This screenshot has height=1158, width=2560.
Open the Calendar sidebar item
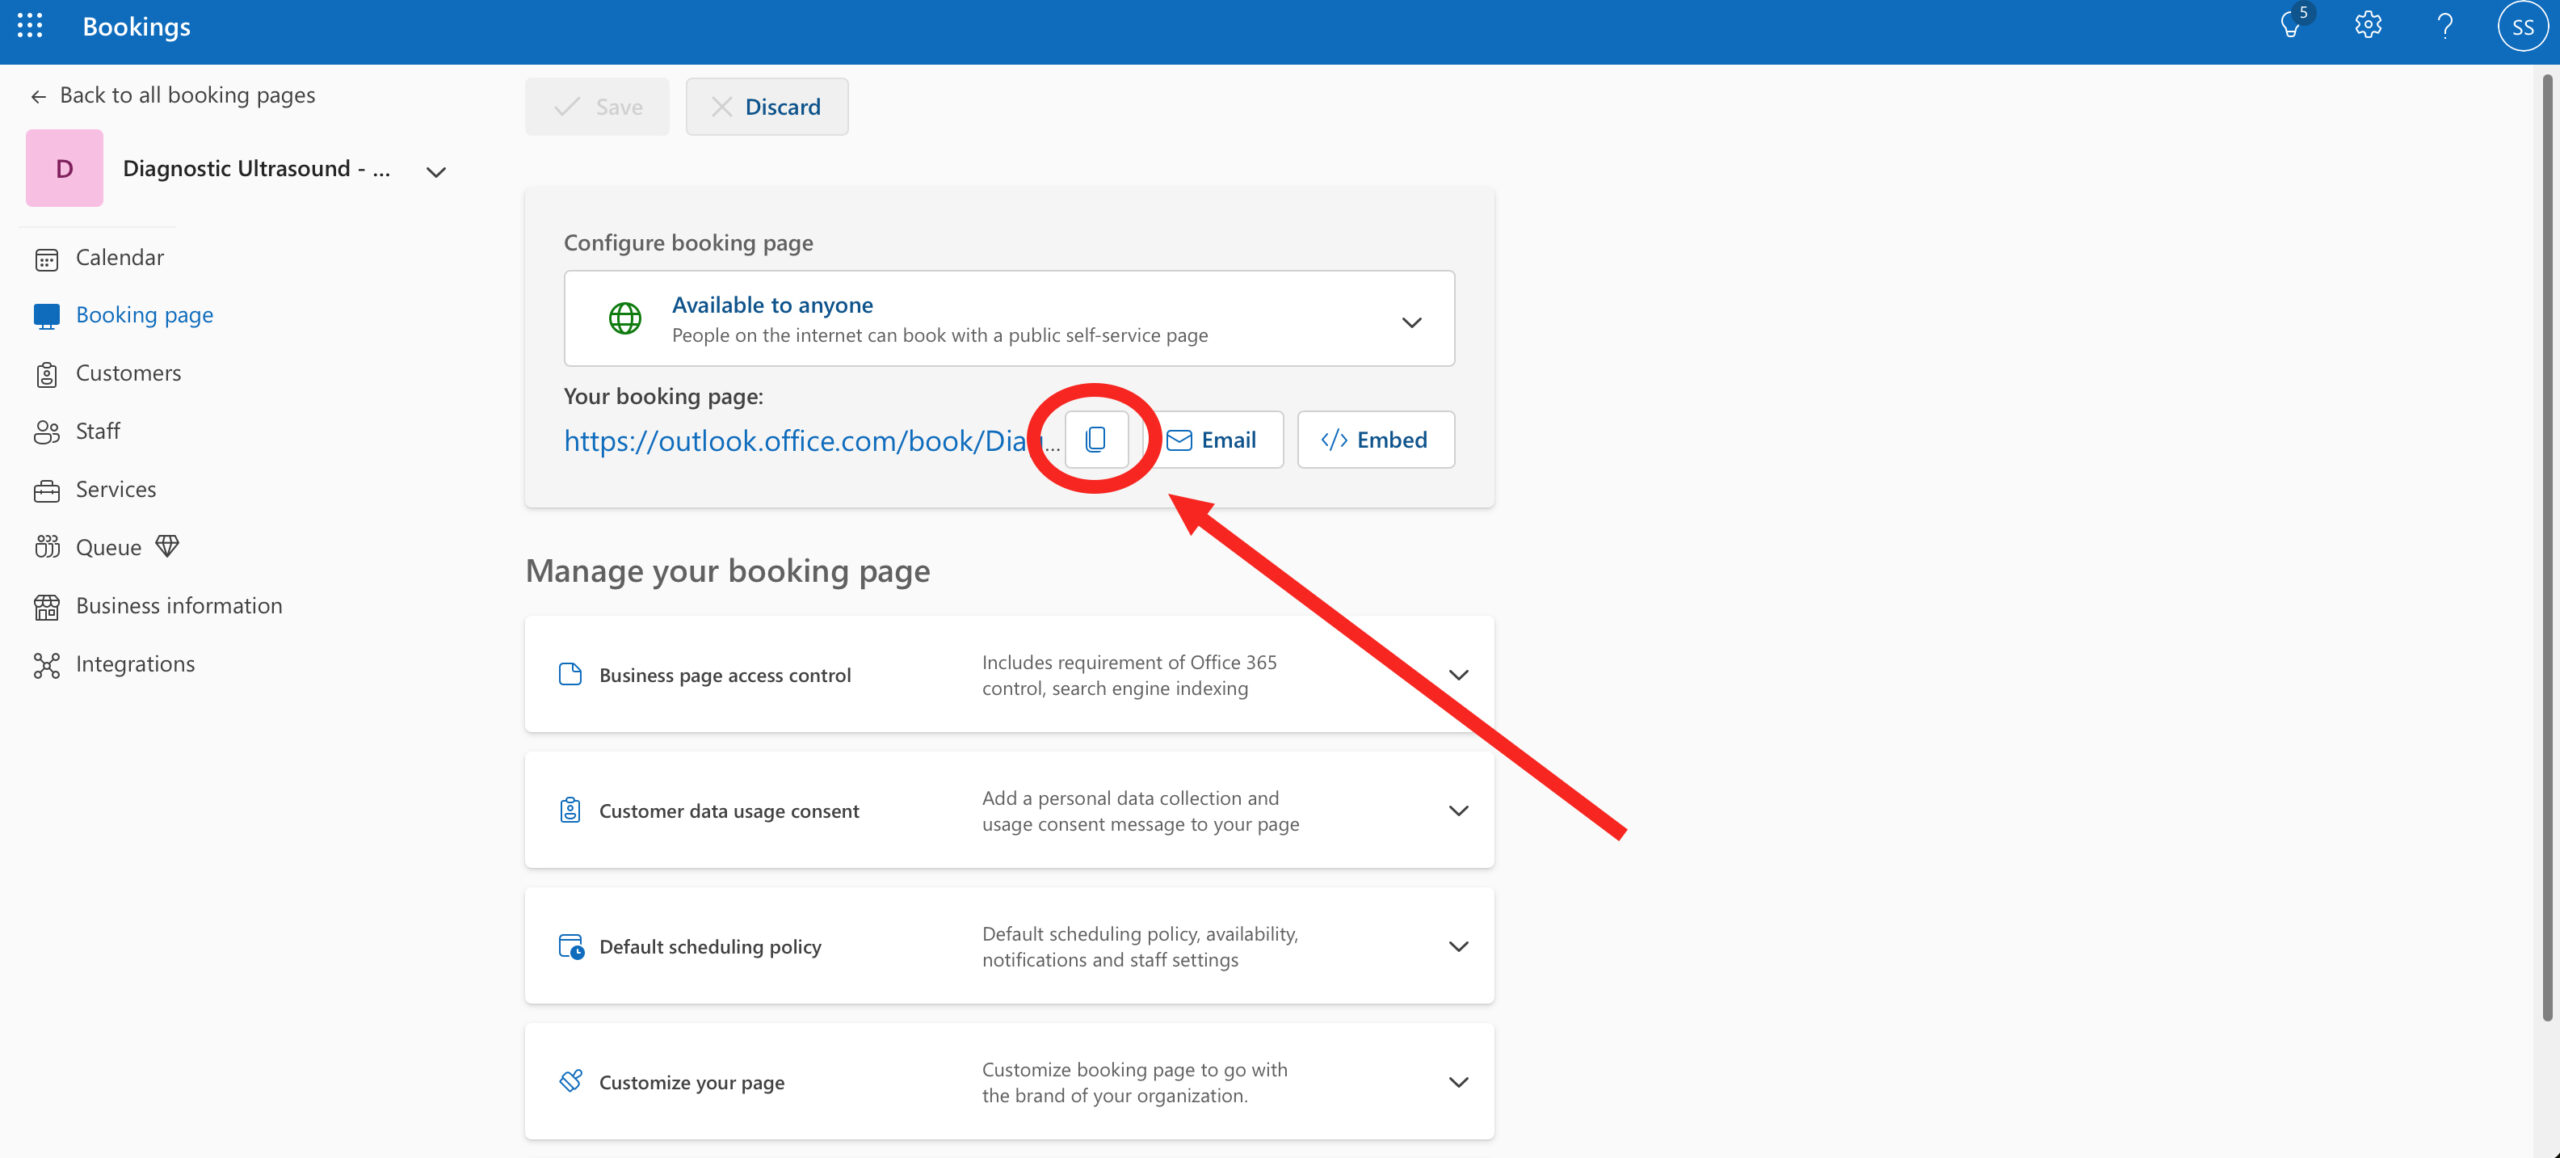coord(119,258)
